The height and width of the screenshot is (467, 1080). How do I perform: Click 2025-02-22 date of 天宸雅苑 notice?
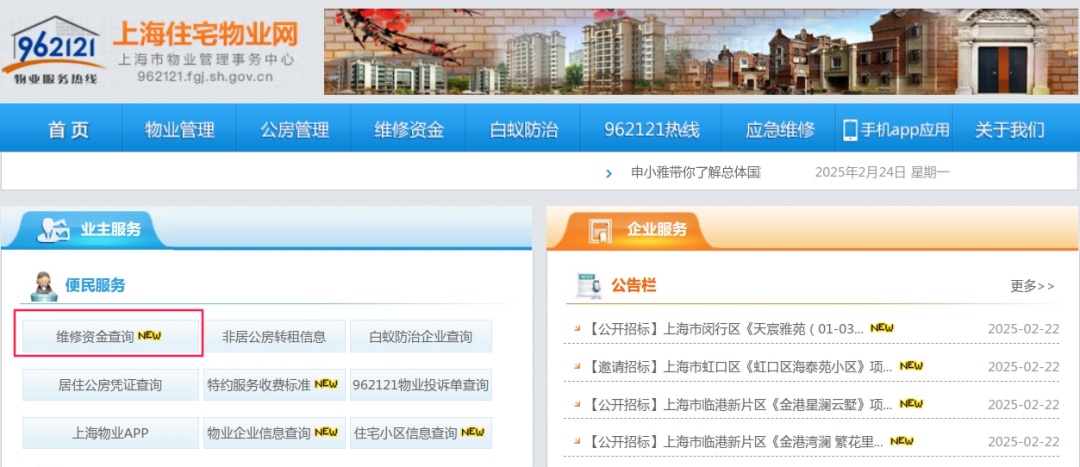pos(1023,329)
